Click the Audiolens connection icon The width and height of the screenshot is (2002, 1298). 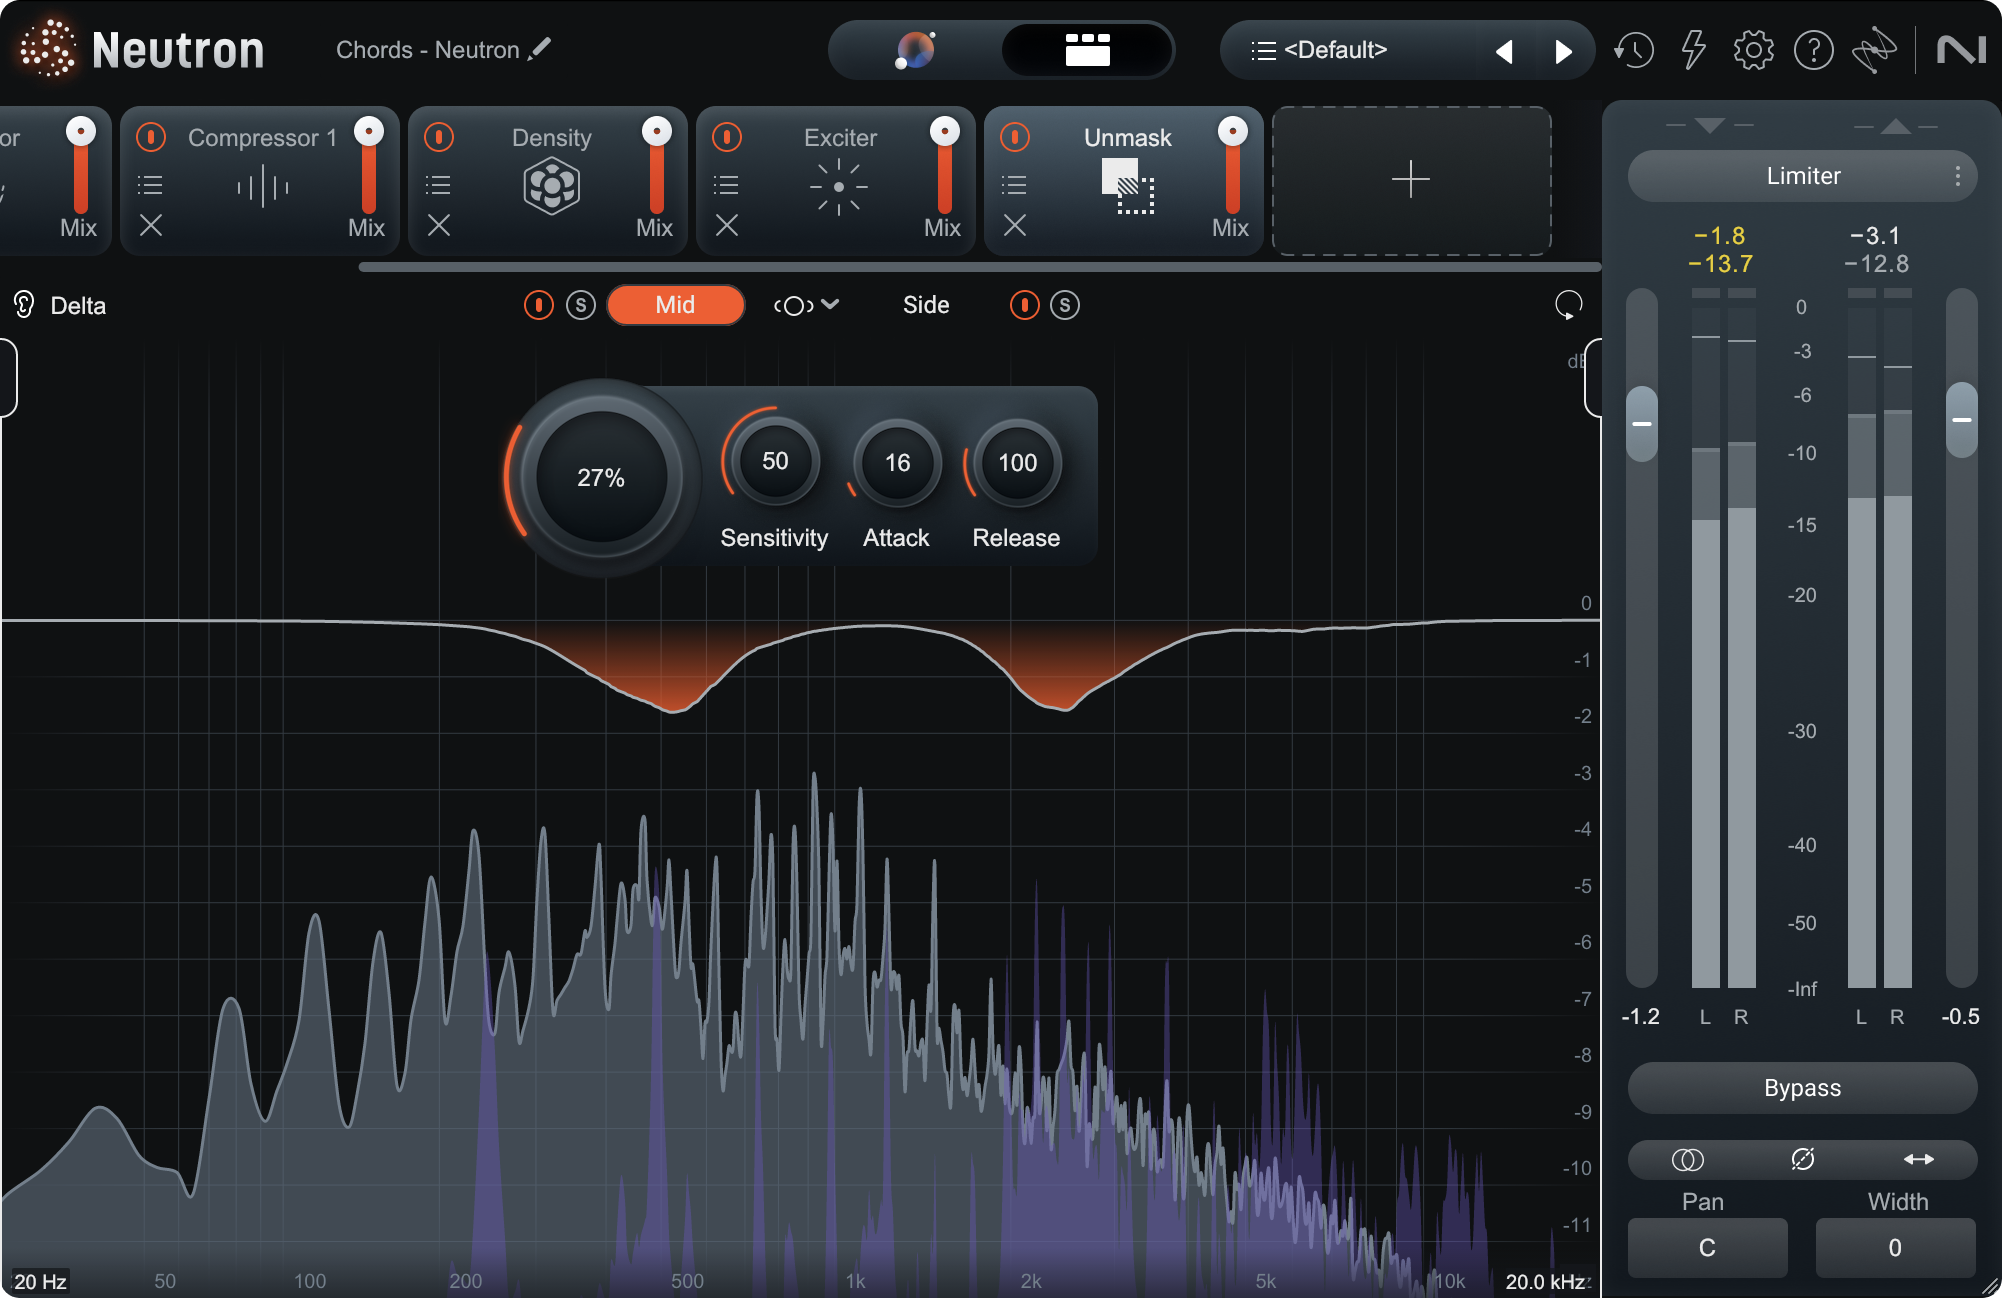[1877, 49]
